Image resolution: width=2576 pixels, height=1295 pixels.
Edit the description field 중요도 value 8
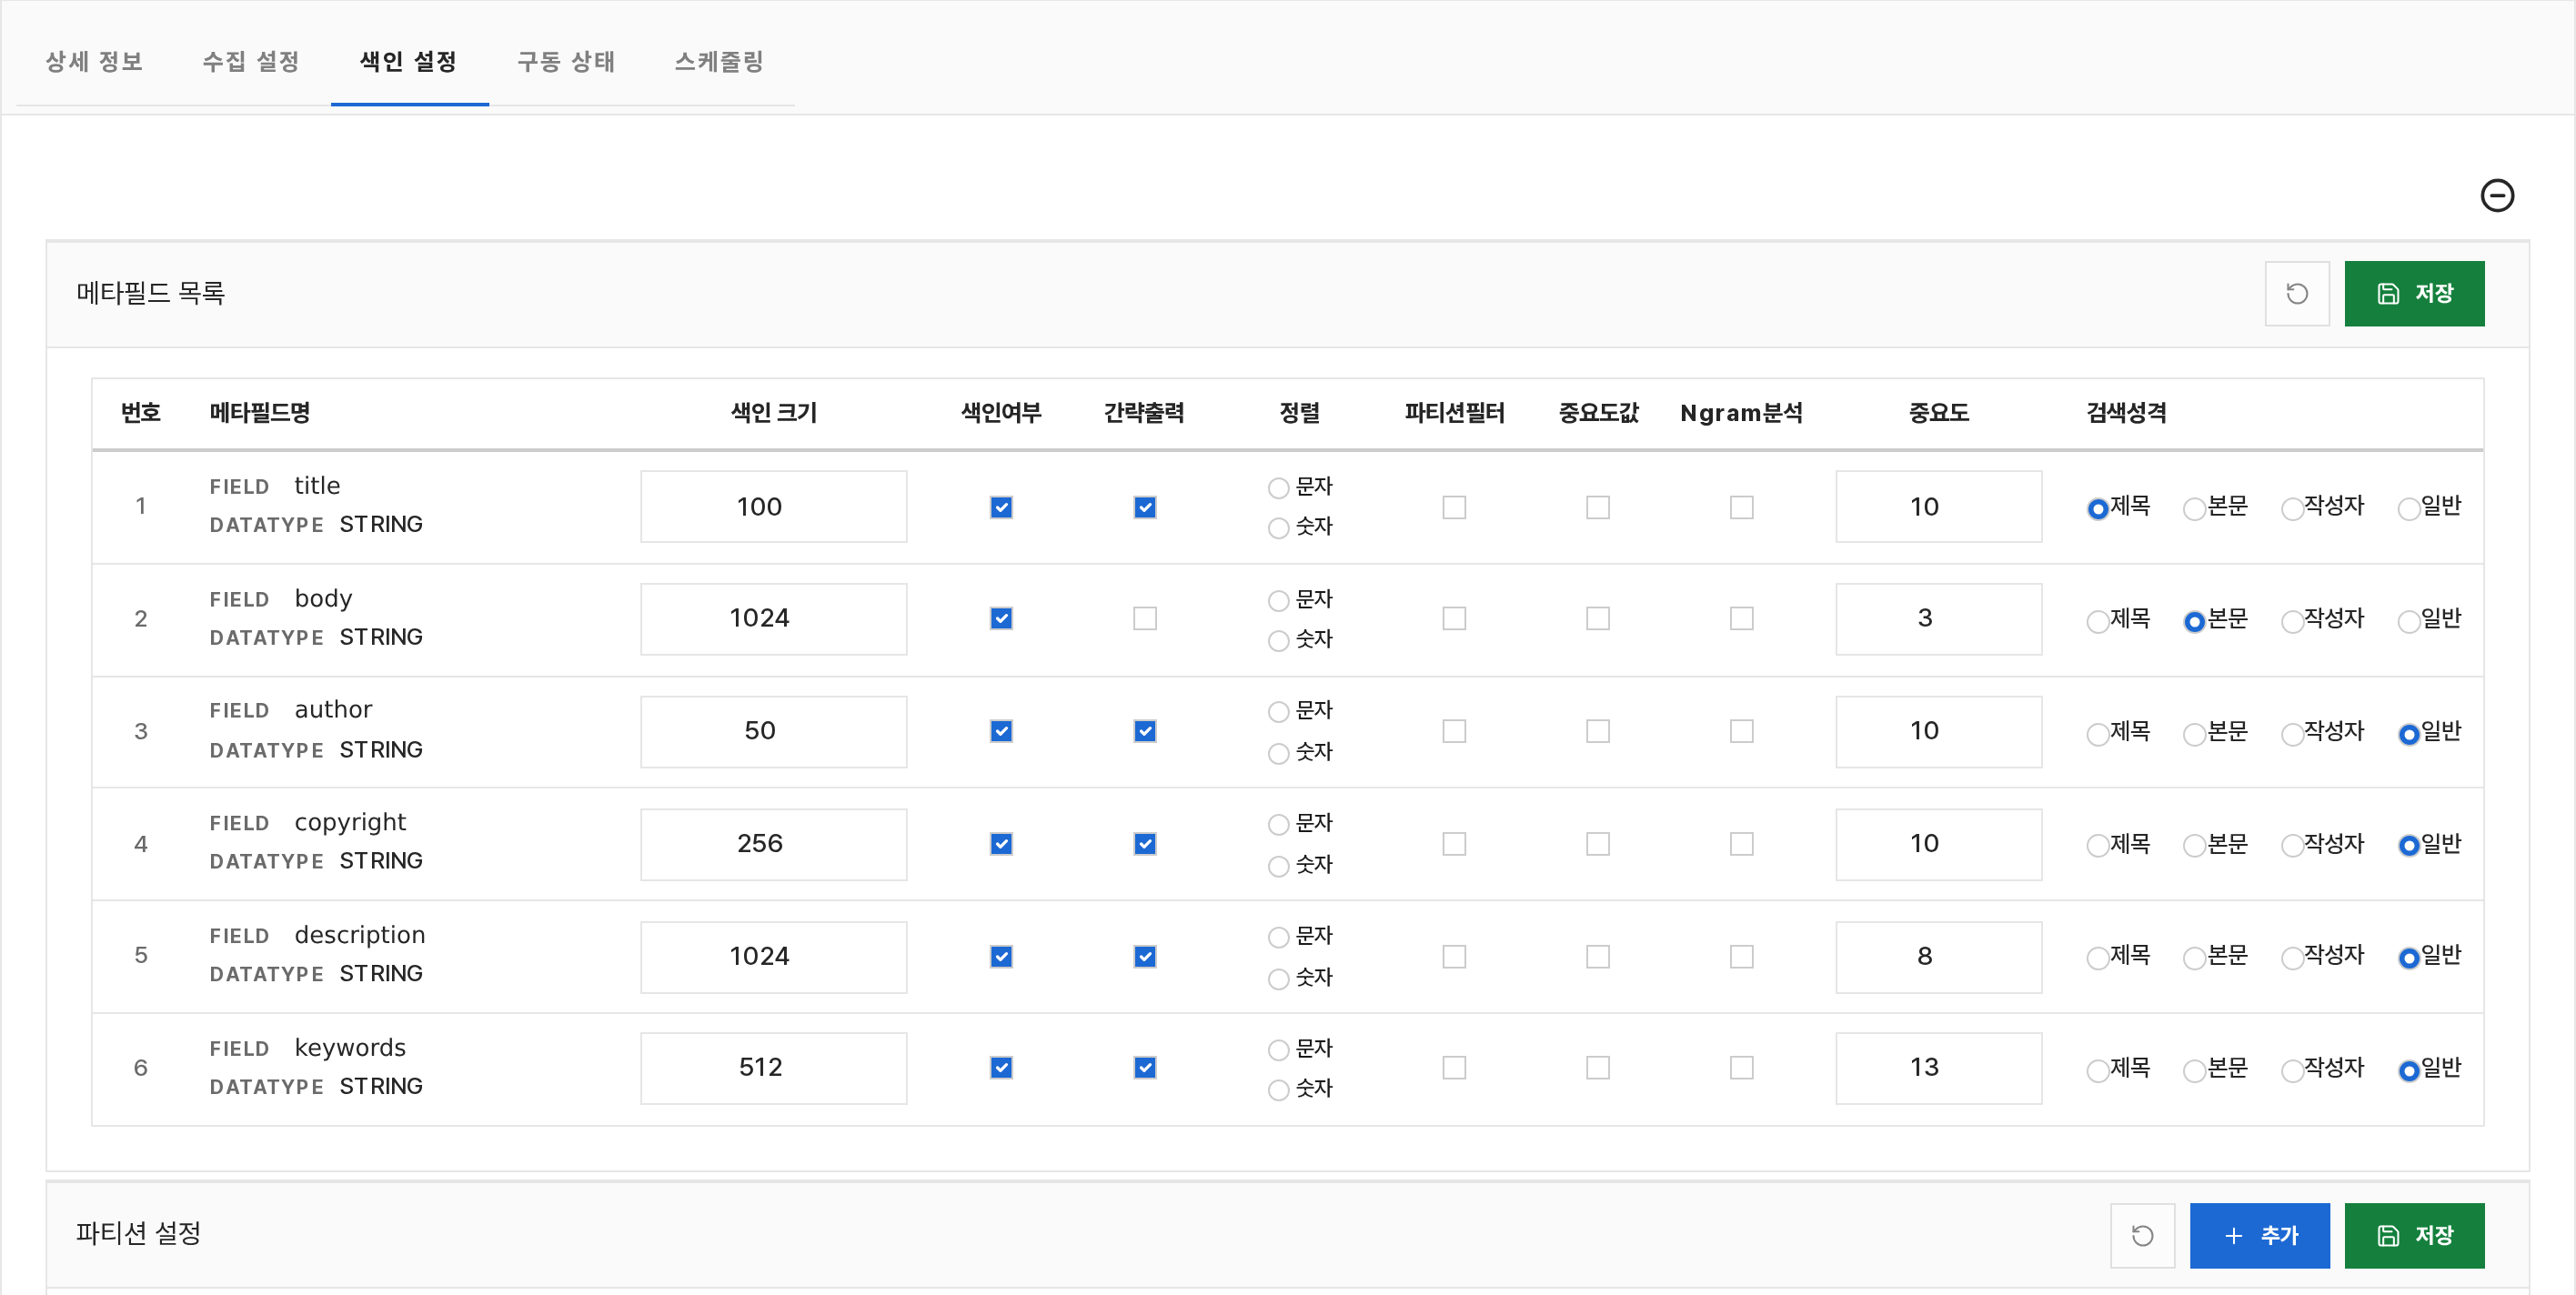1938,957
